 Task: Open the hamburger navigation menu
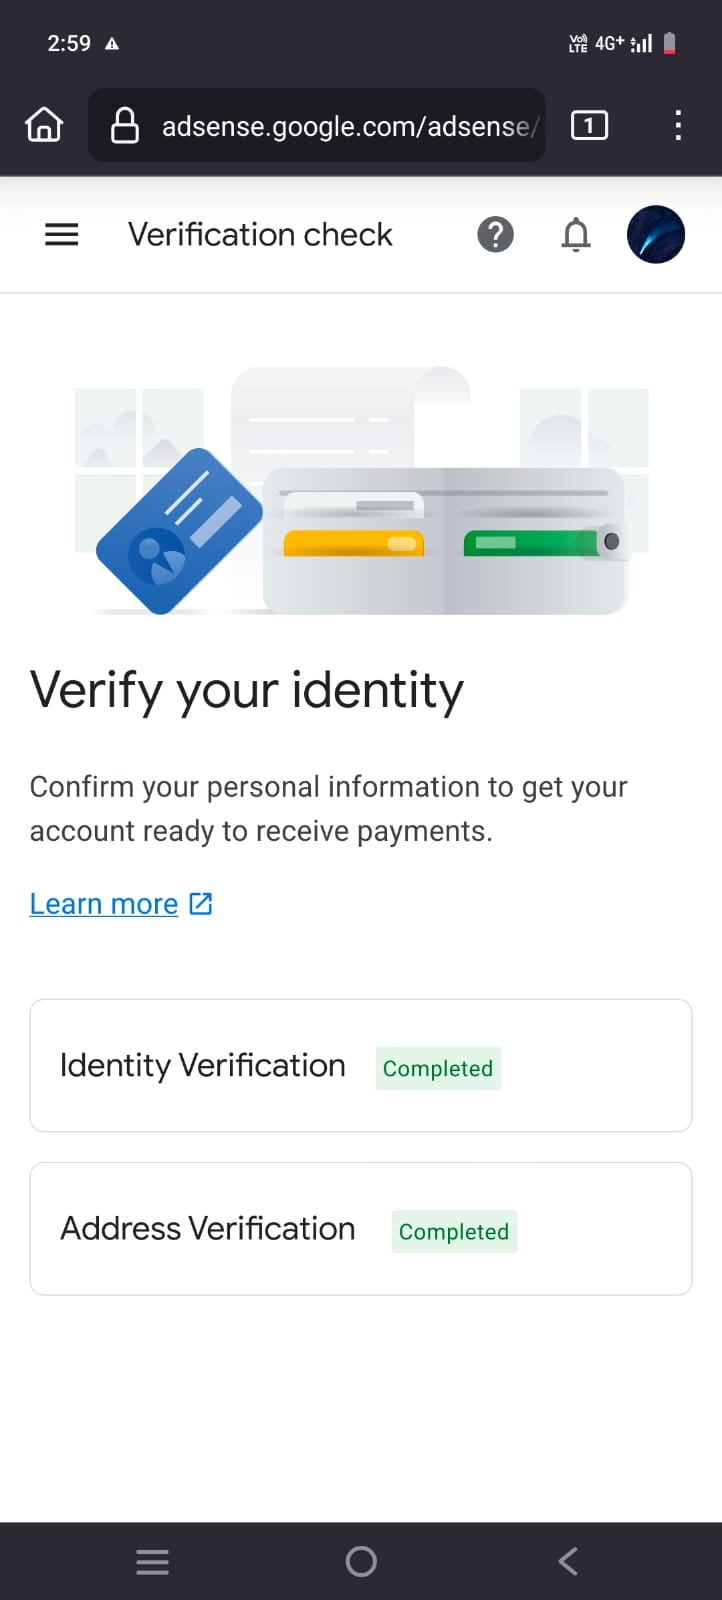(62, 235)
